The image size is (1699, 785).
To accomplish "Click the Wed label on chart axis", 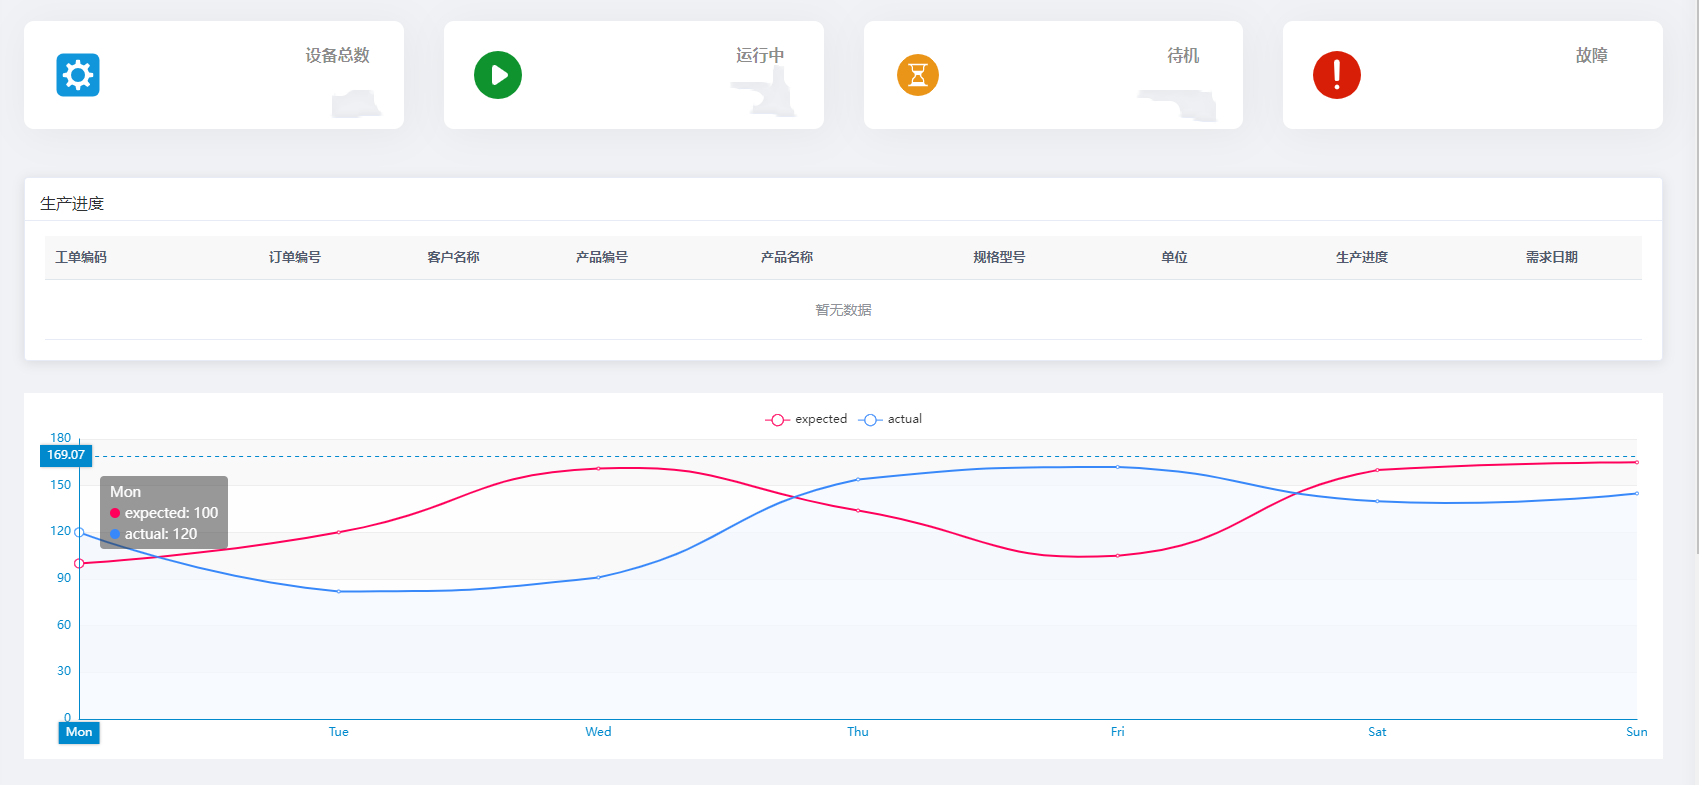I will click(x=598, y=732).
